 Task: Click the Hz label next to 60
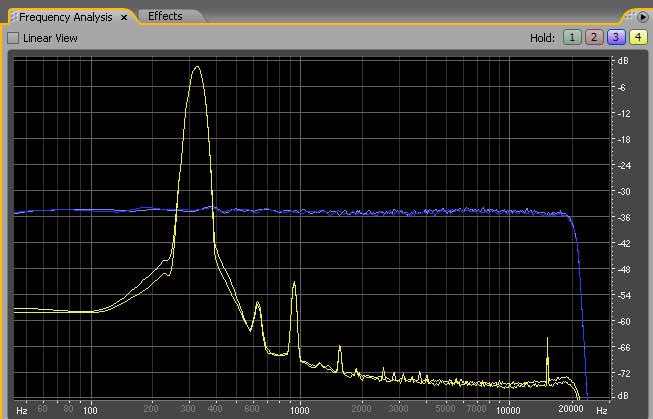22,411
